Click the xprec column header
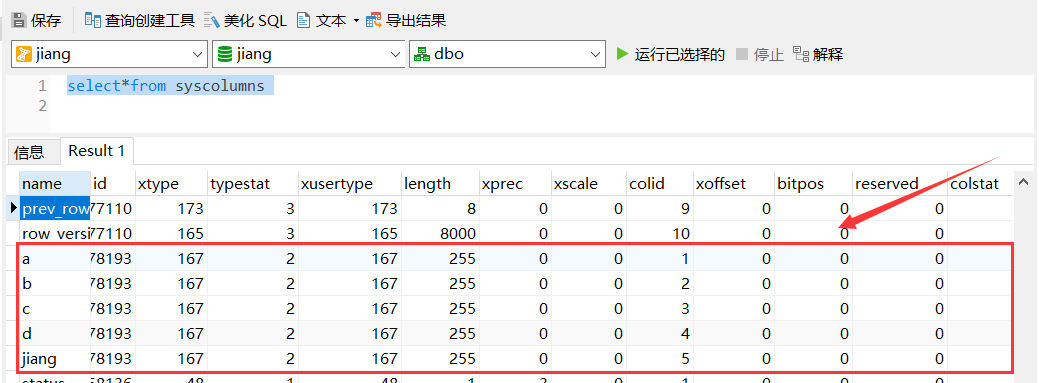The height and width of the screenshot is (383, 1039). [x=515, y=184]
